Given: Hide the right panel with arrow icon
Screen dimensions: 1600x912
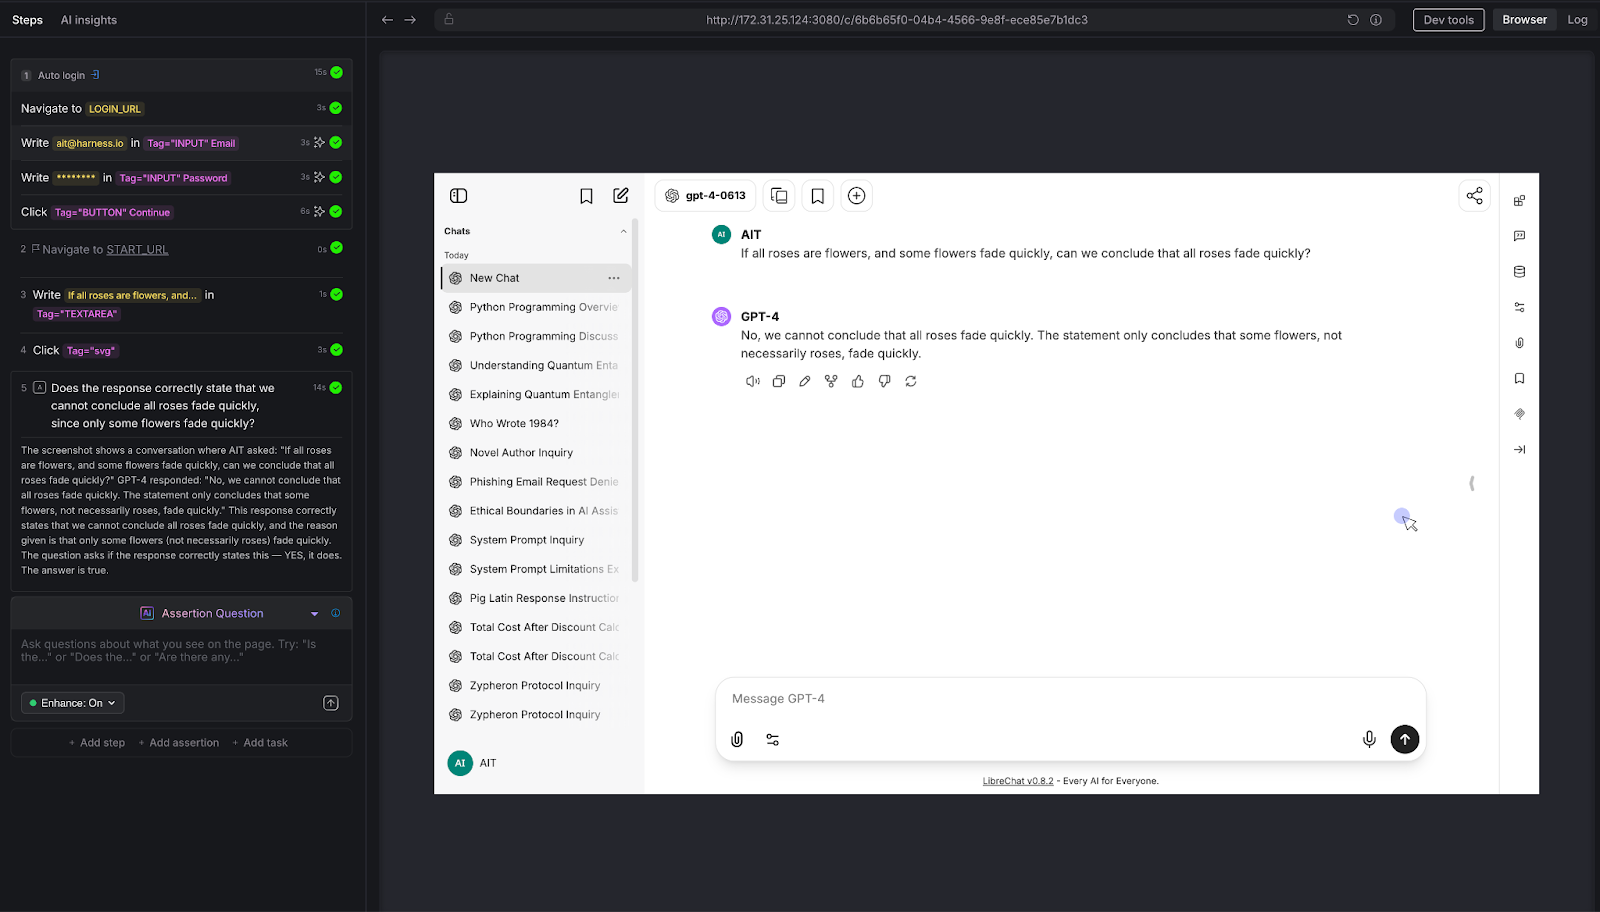Looking at the screenshot, I should [1519, 450].
